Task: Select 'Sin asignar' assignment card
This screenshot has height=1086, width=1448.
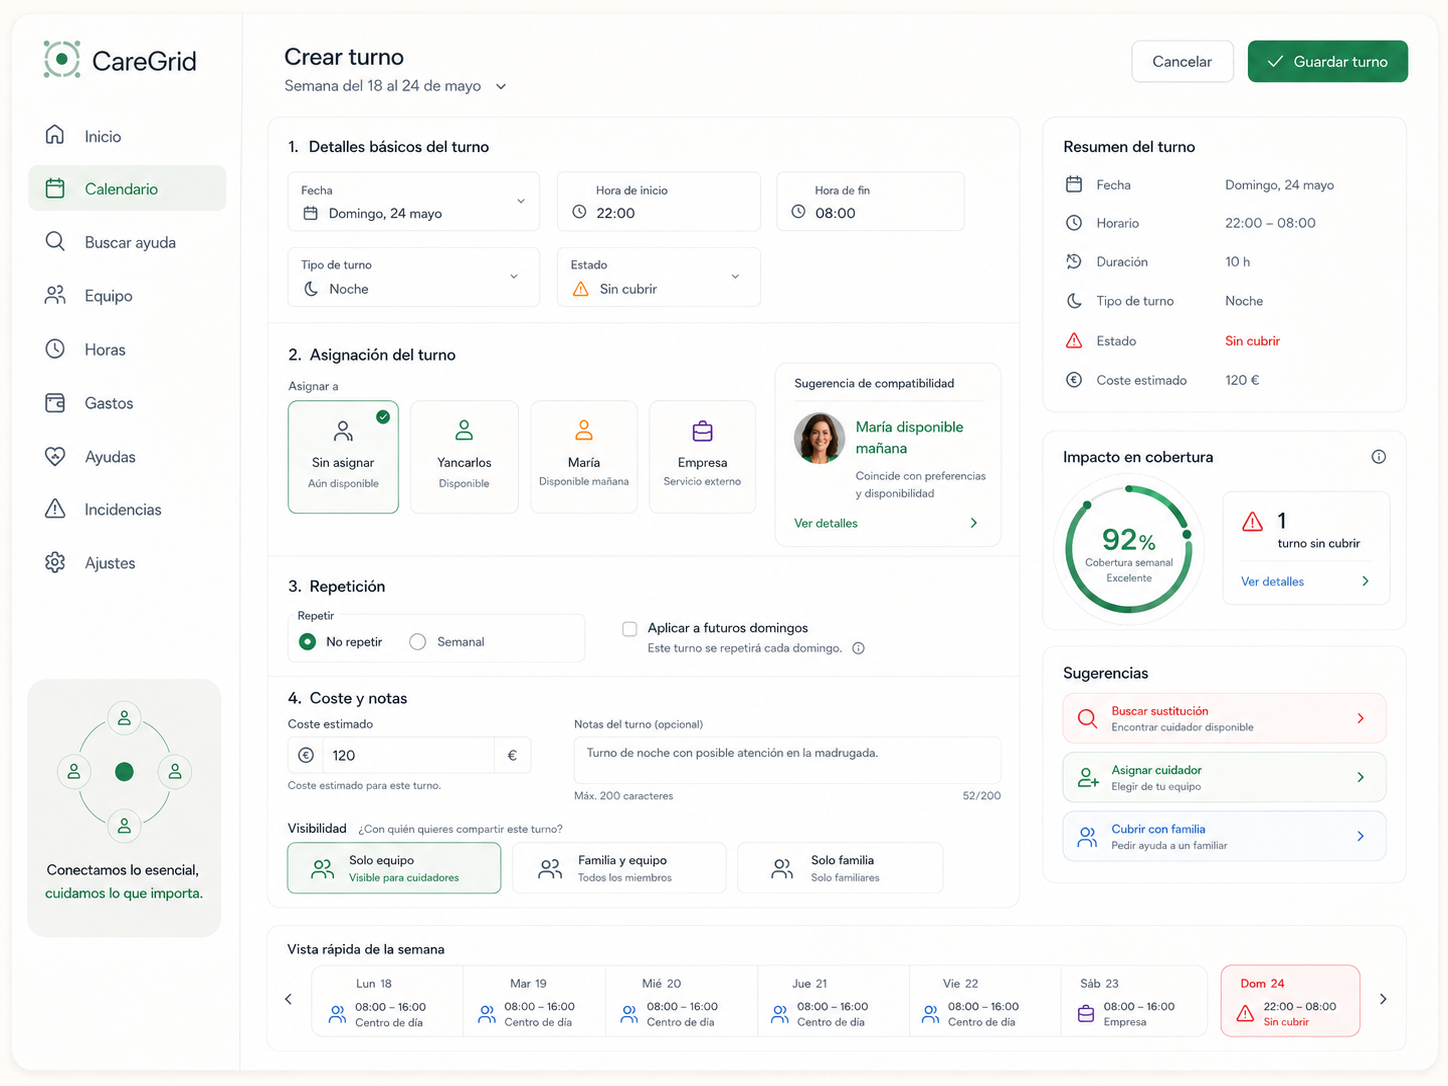Action: tap(343, 457)
